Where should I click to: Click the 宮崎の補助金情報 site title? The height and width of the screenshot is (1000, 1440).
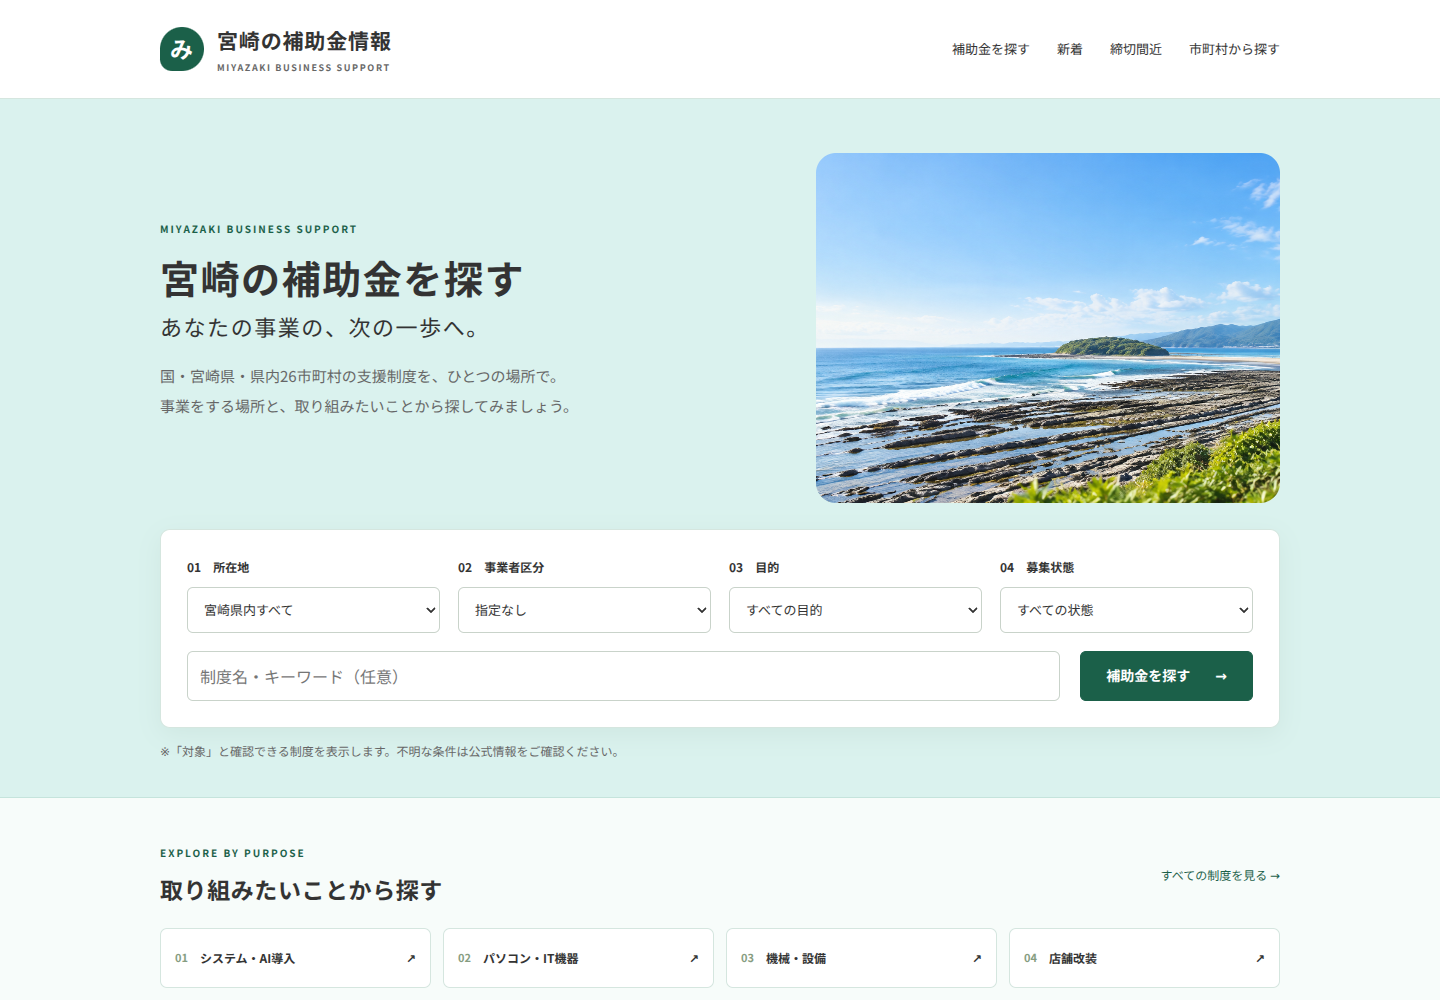304,41
